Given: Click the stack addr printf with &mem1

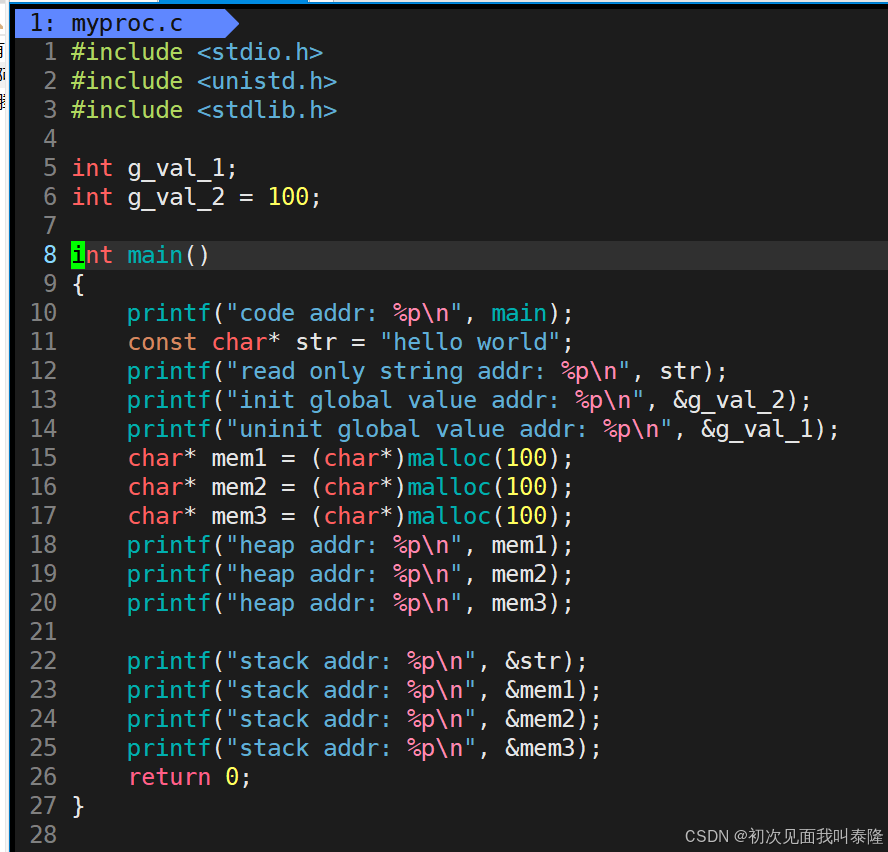Looking at the screenshot, I should 364,690.
